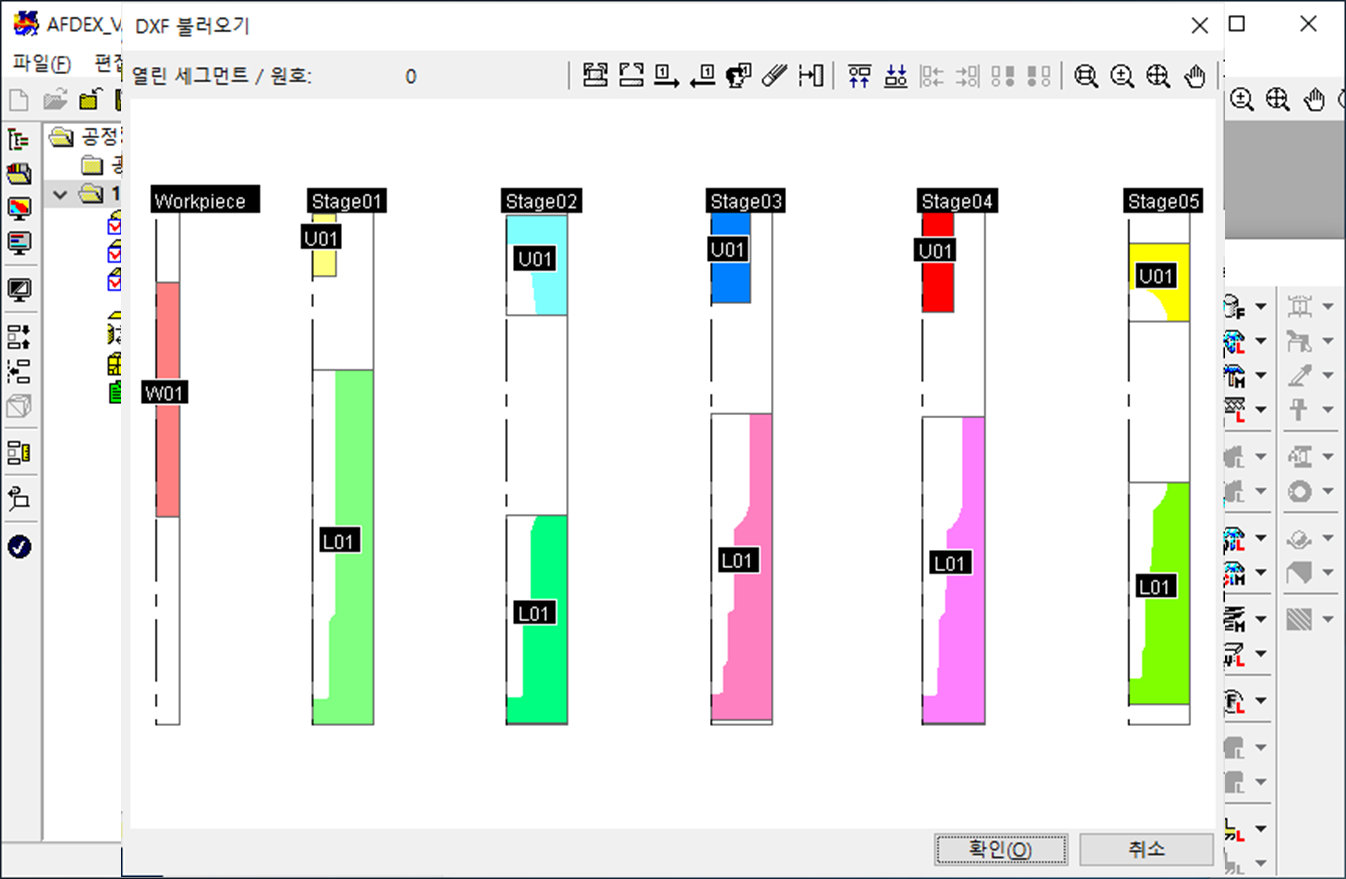Select the L01 die label in Stage05
This screenshot has height=879, width=1346.
pos(1155,587)
